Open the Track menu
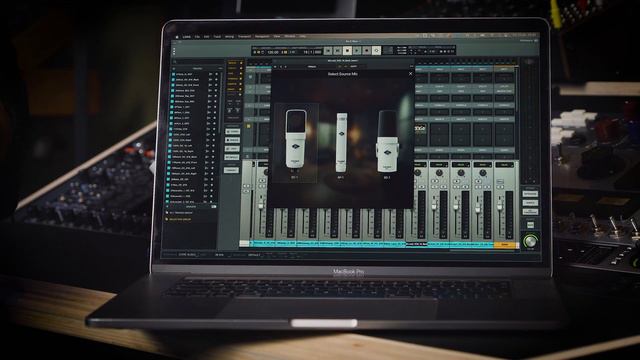 [217, 37]
